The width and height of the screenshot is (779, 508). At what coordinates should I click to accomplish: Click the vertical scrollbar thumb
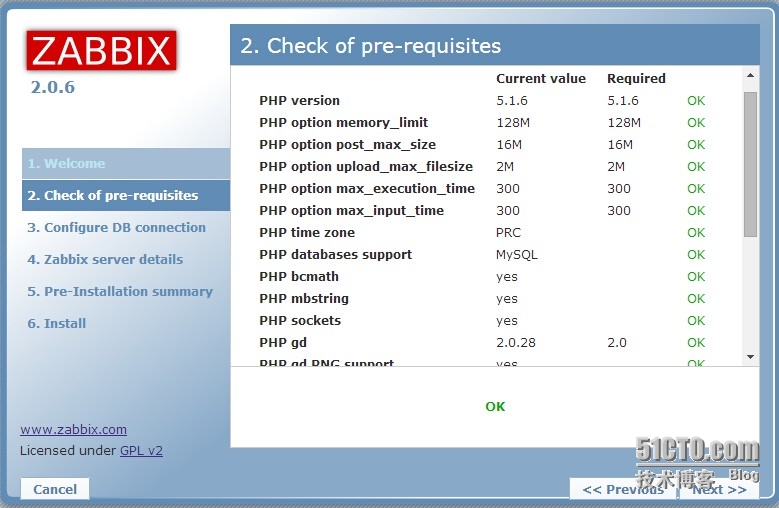[750, 164]
